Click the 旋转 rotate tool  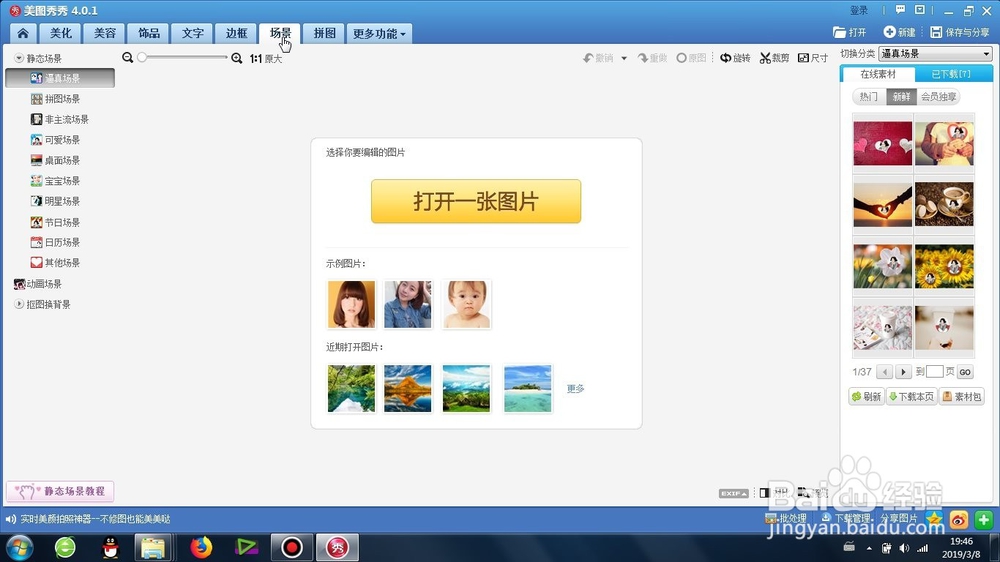point(735,58)
